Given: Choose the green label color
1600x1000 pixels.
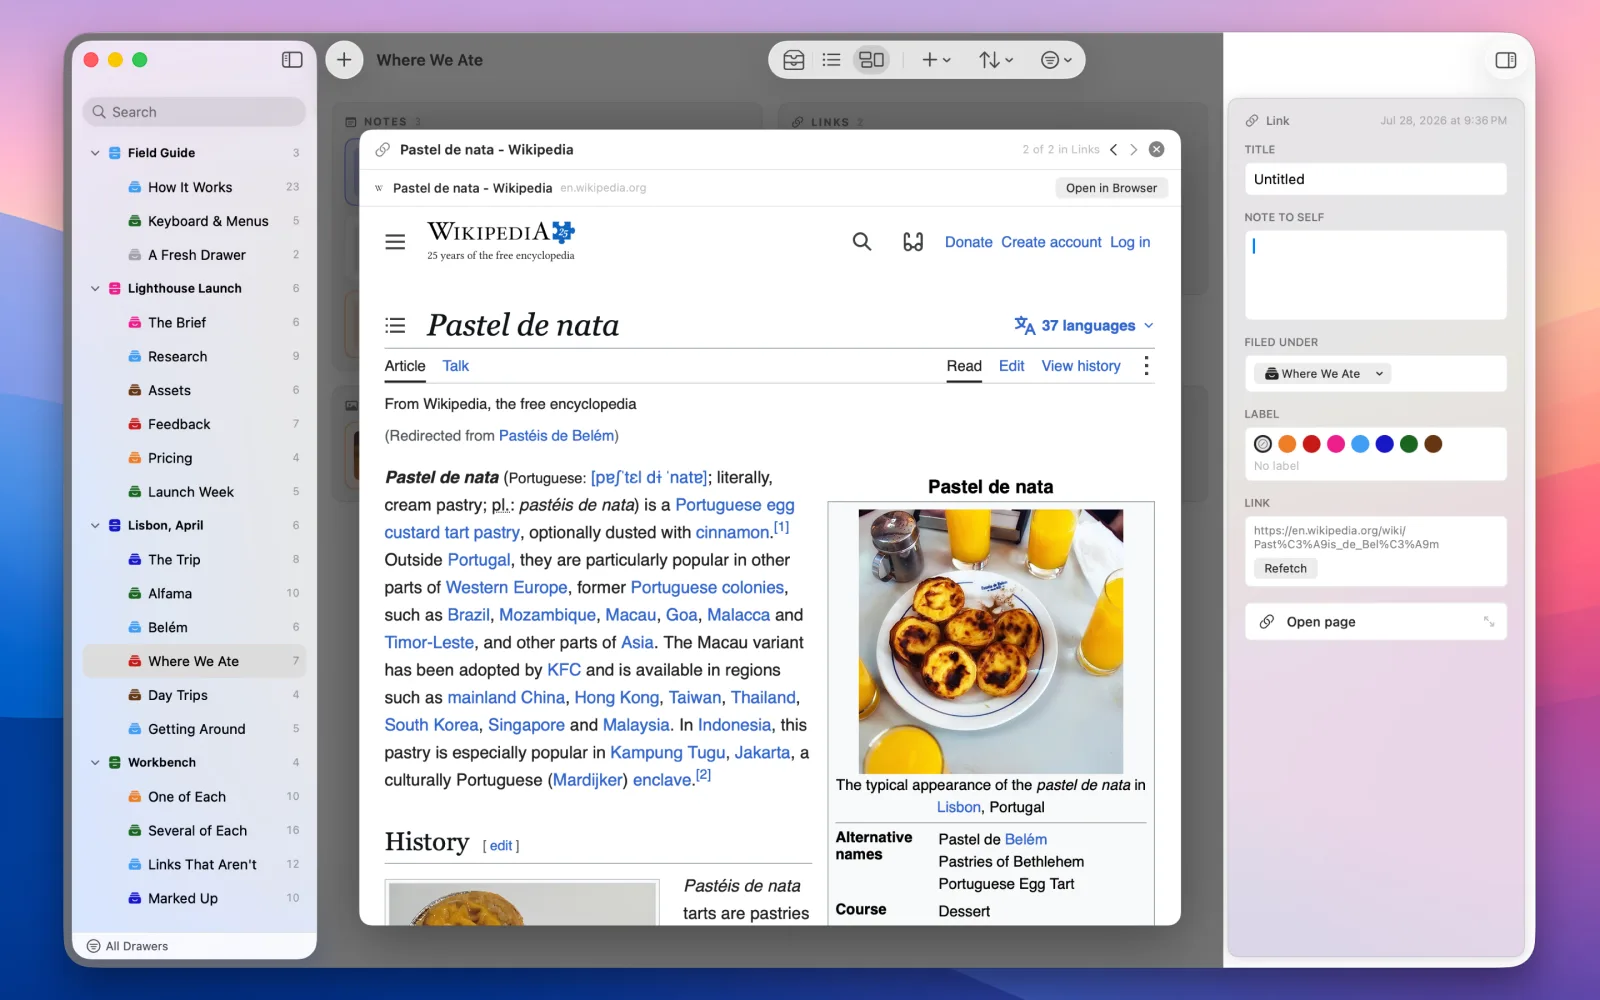Looking at the screenshot, I should pyautogui.click(x=1409, y=444).
